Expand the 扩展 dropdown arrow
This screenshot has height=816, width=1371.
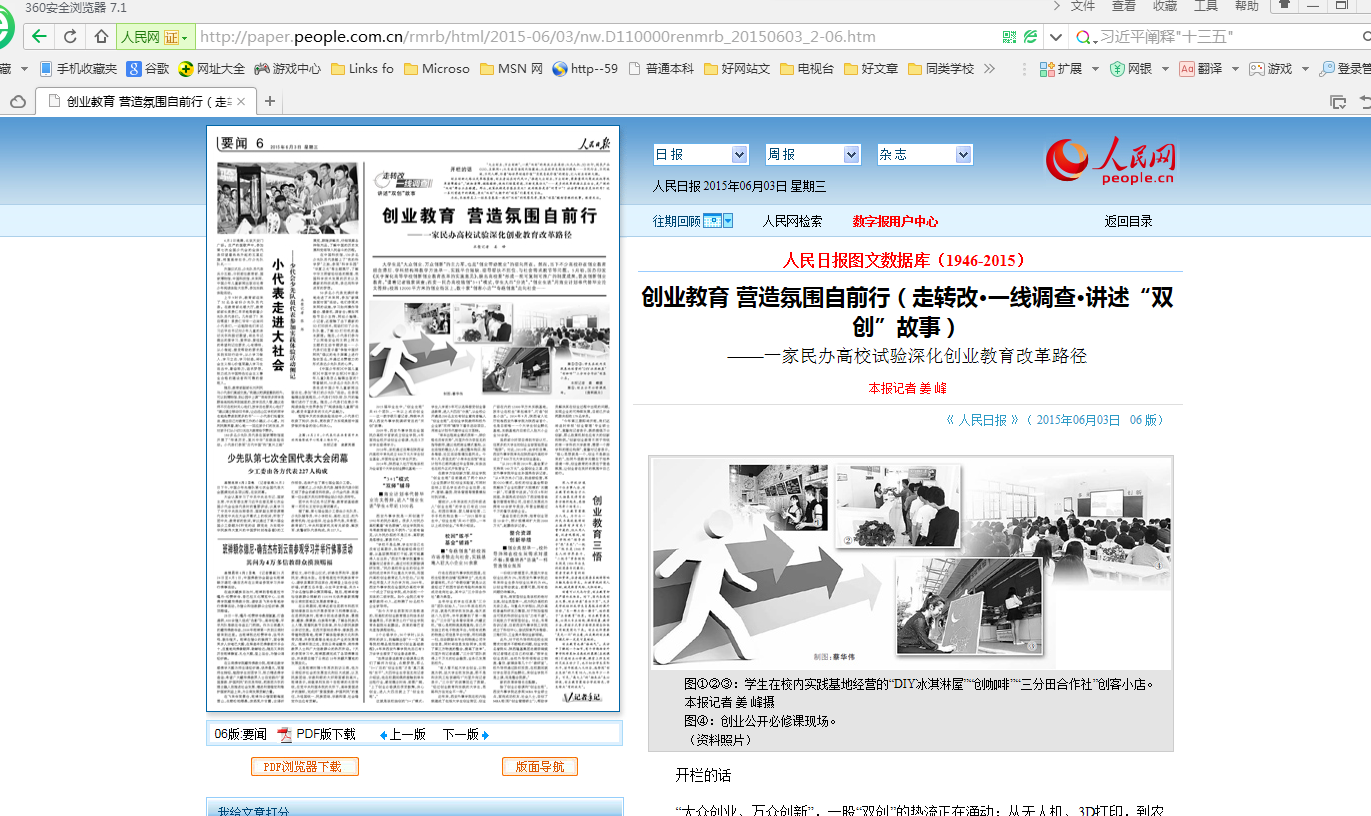pyautogui.click(x=1095, y=69)
